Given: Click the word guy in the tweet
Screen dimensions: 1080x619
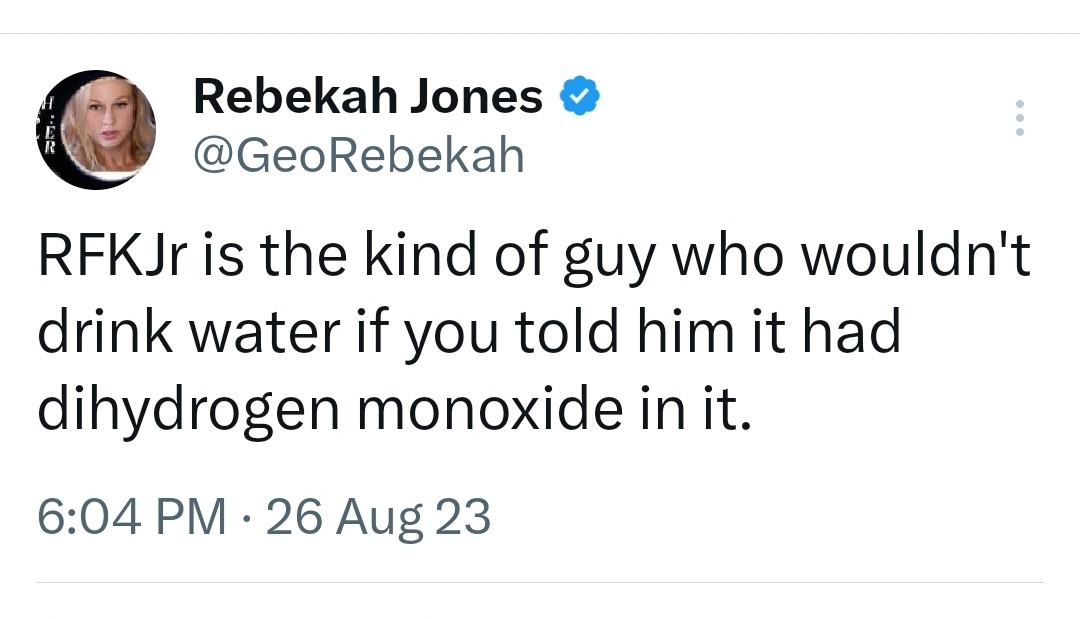Looking at the screenshot, I should [609, 260].
